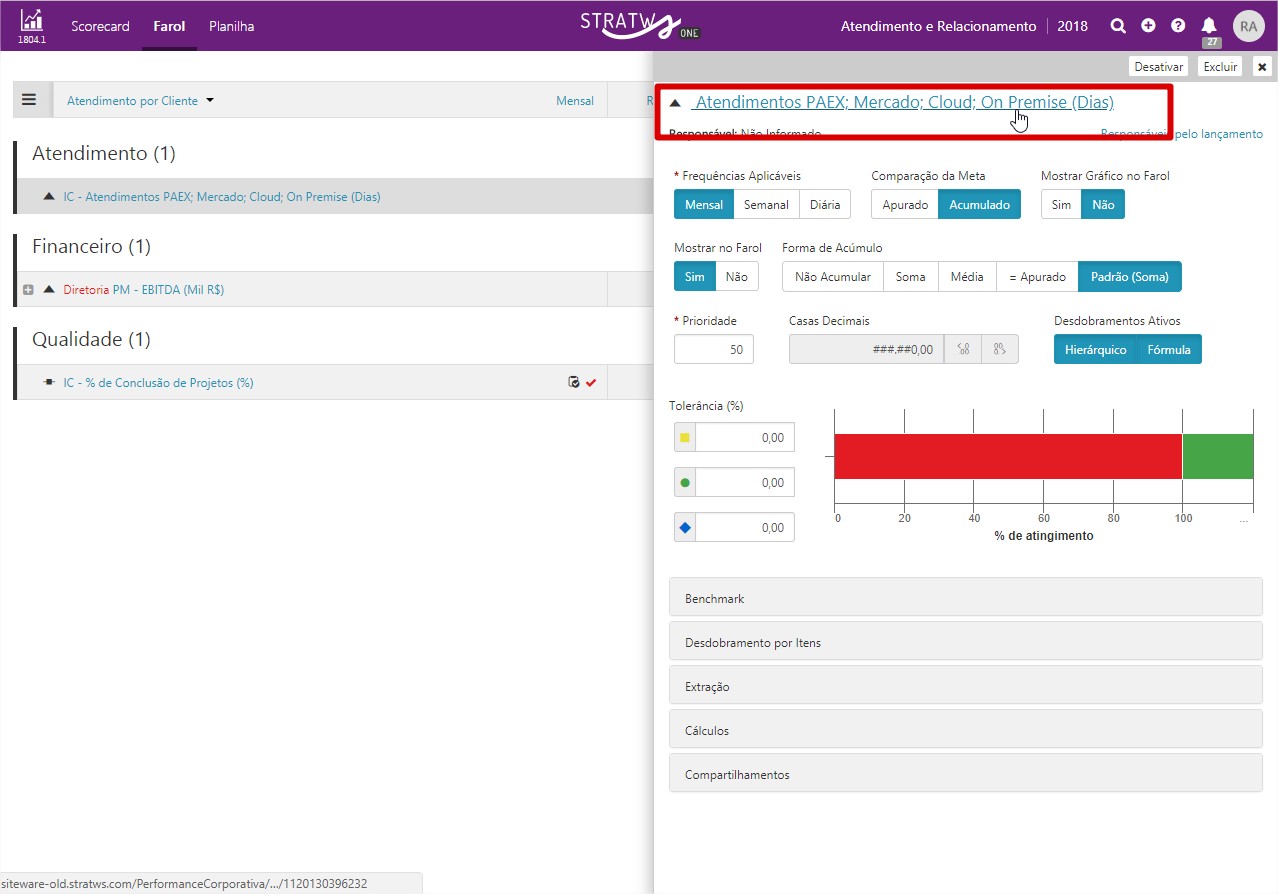This screenshot has width=1278, height=894.
Task: Select Mensal frequency
Action: point(704,205)
